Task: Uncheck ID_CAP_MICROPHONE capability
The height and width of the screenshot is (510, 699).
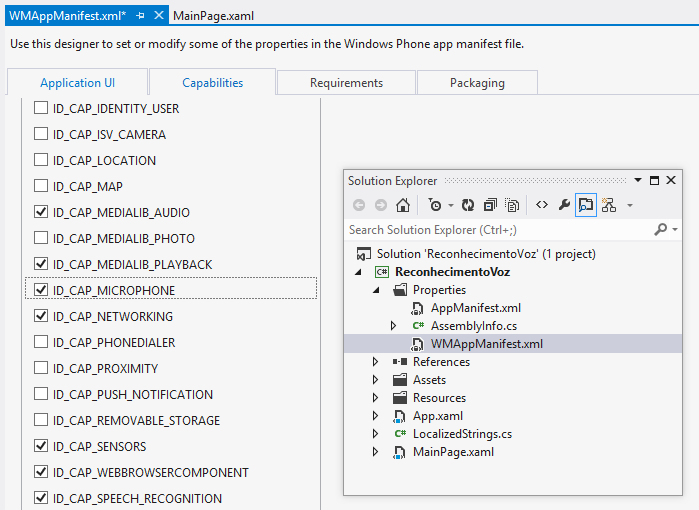Action: point(41,290)
